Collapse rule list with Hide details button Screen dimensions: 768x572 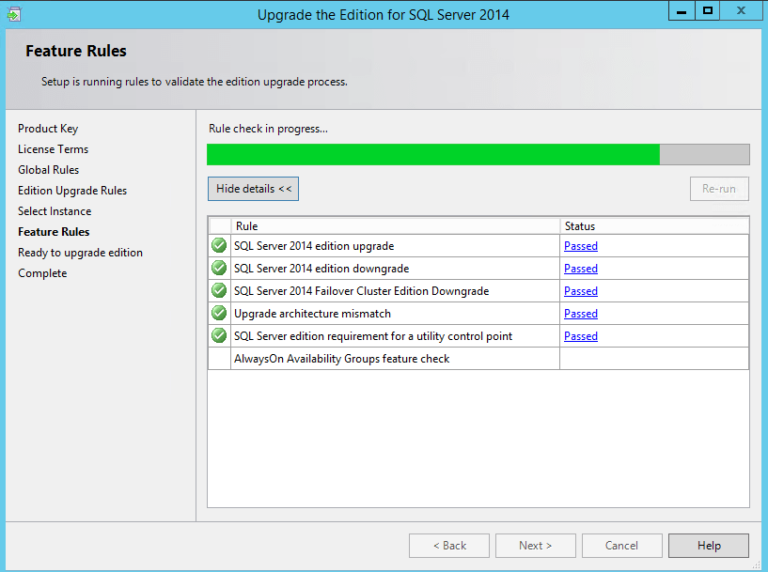coord(253,189)
